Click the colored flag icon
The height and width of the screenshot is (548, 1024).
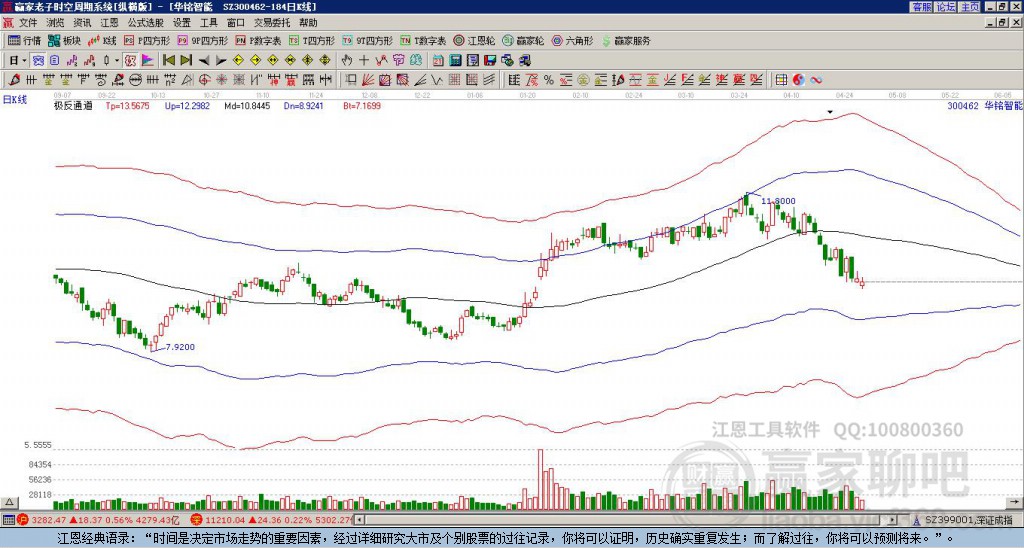[148, 61]
